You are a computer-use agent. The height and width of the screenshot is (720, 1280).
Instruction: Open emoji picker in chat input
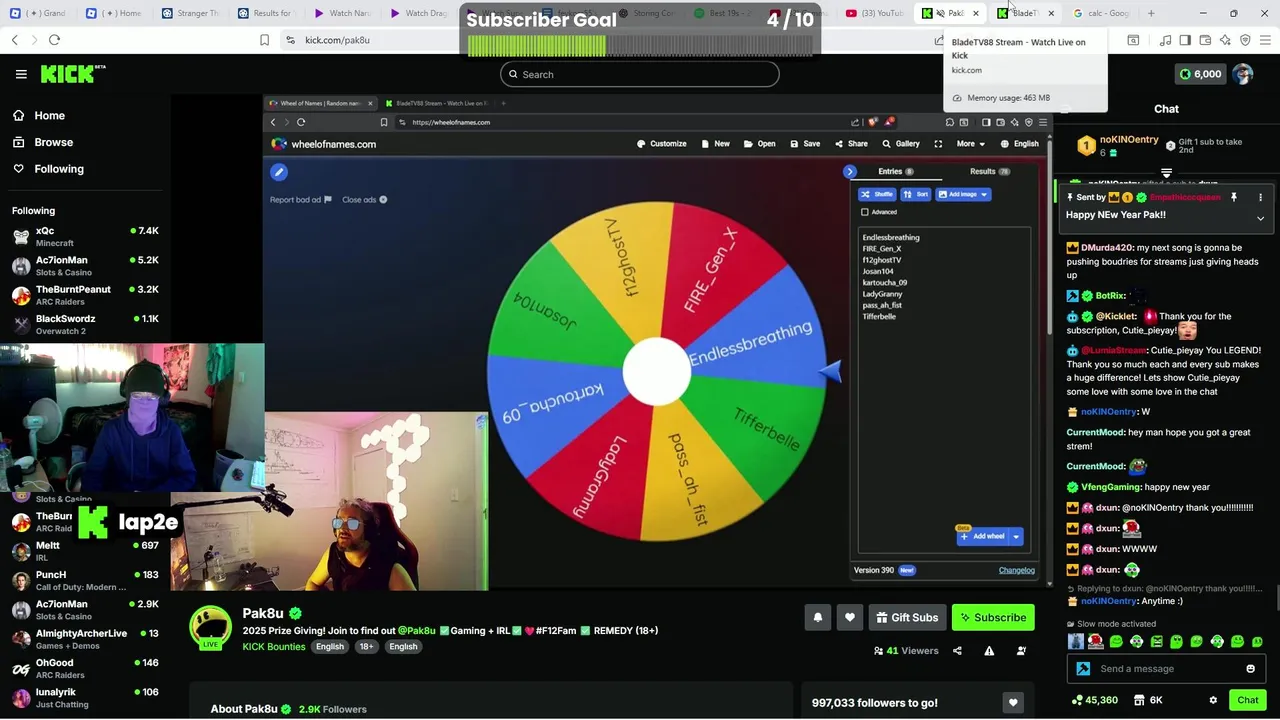1250,669
